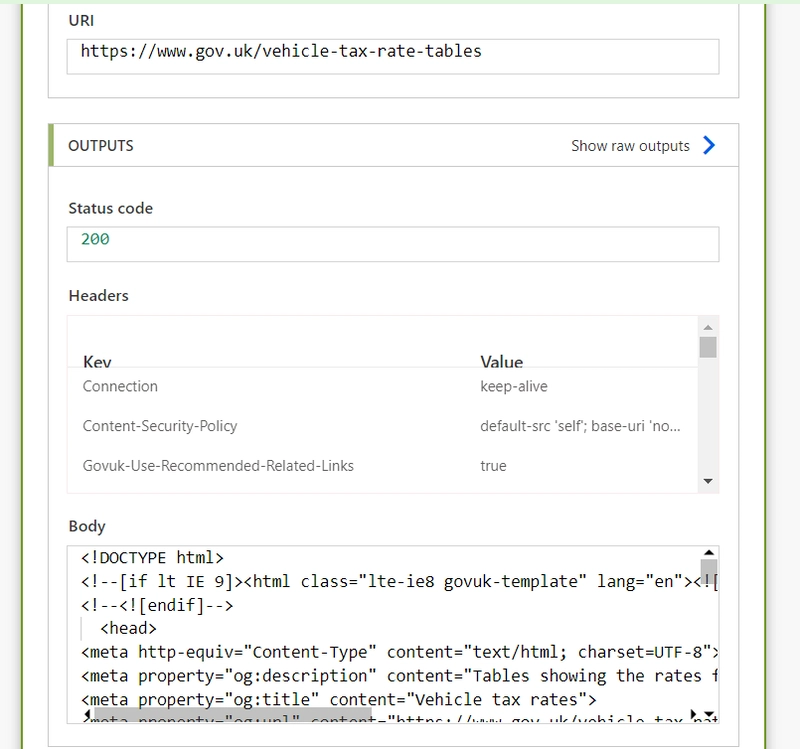Select the Govuk-Use-Recommended-Related-Links row
Viewport: 800px width, 749px height.
[383, 466]
